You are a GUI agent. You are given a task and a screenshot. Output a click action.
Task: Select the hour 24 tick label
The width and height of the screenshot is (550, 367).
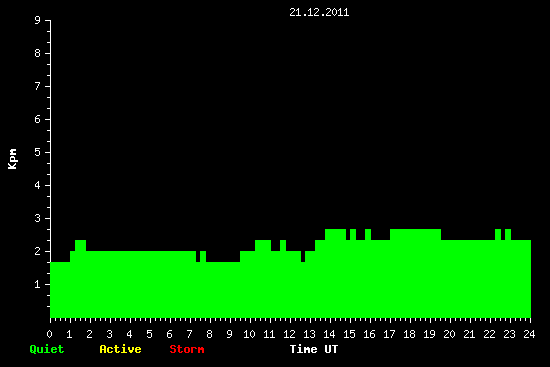pyautogui.click(x=529, y=334)
